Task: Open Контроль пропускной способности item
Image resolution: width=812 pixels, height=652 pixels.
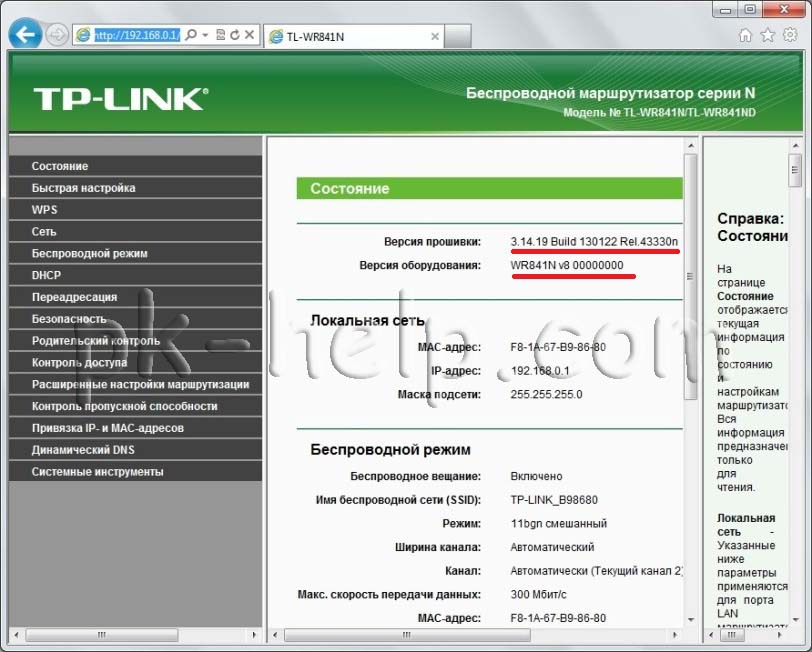Action: click(x=136, y=406)
